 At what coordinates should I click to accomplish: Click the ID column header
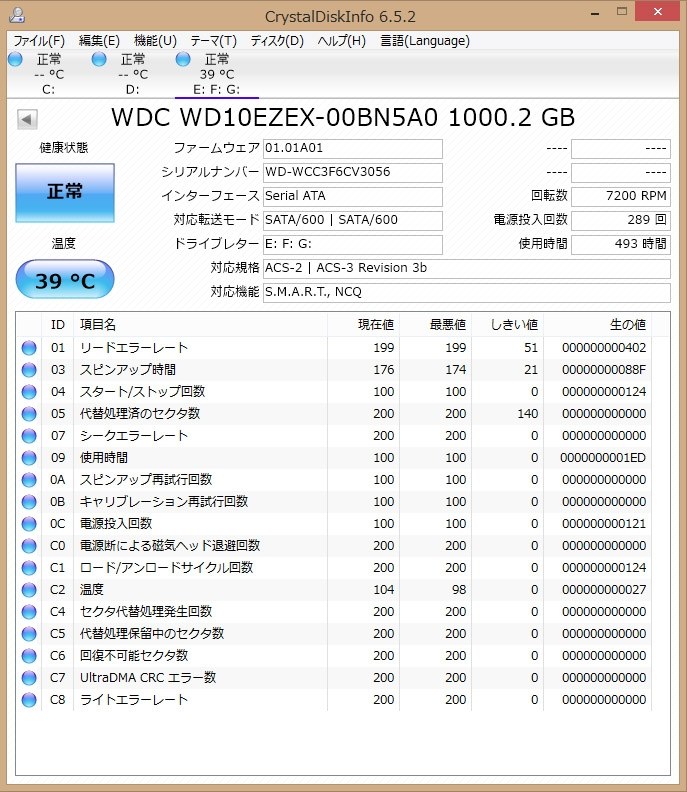pos(58,325)
